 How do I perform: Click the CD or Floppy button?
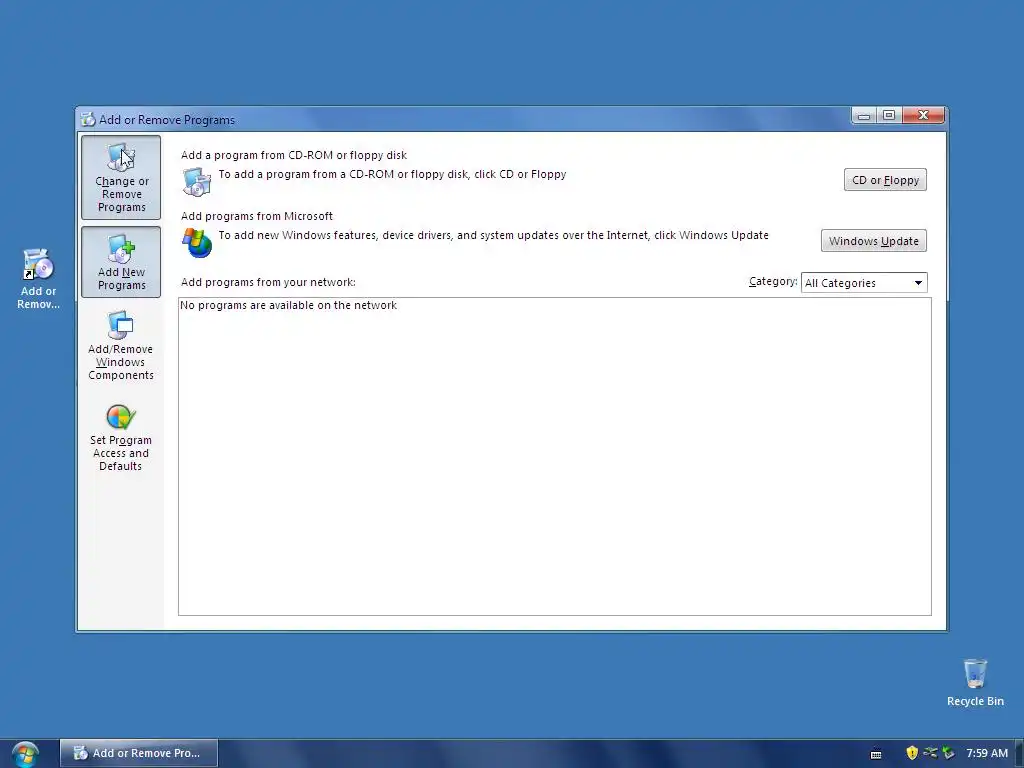(885, 180)
